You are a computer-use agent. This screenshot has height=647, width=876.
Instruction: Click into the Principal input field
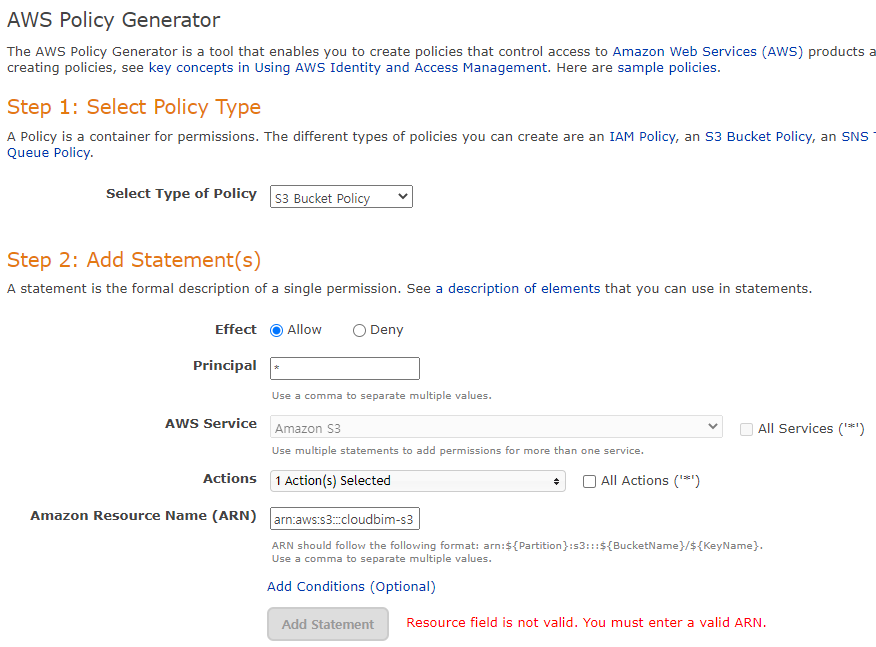click(x=345, y=369)
